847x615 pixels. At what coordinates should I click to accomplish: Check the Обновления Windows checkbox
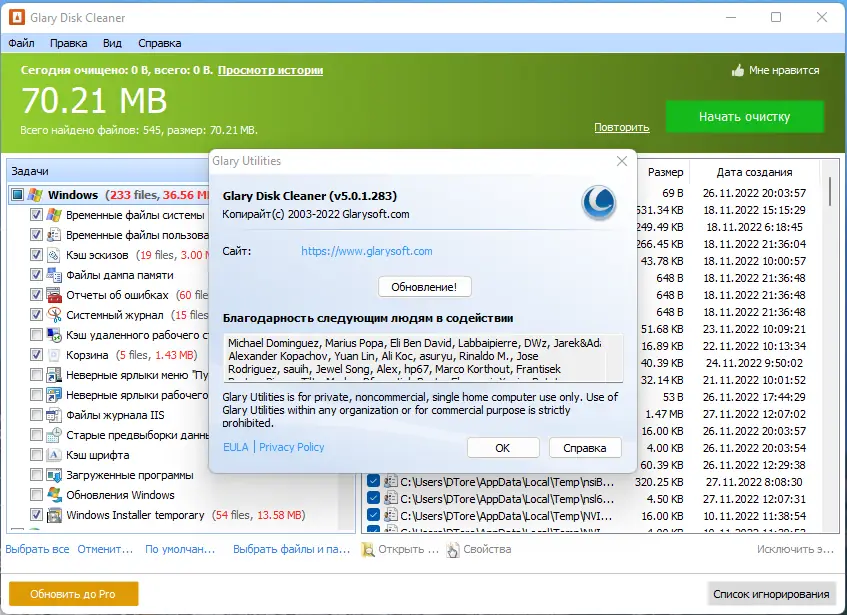coord(36,495)
